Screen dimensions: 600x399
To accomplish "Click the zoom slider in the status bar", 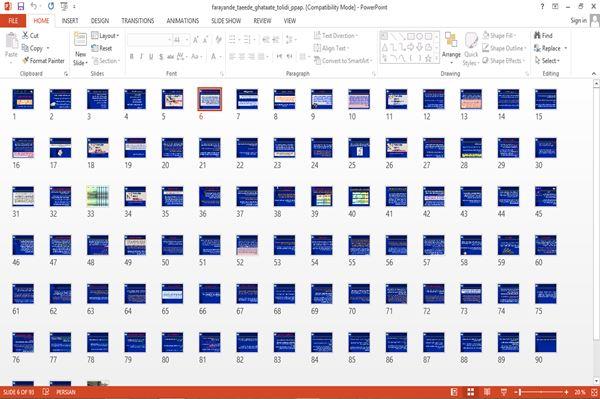I will tap(541, 392).
